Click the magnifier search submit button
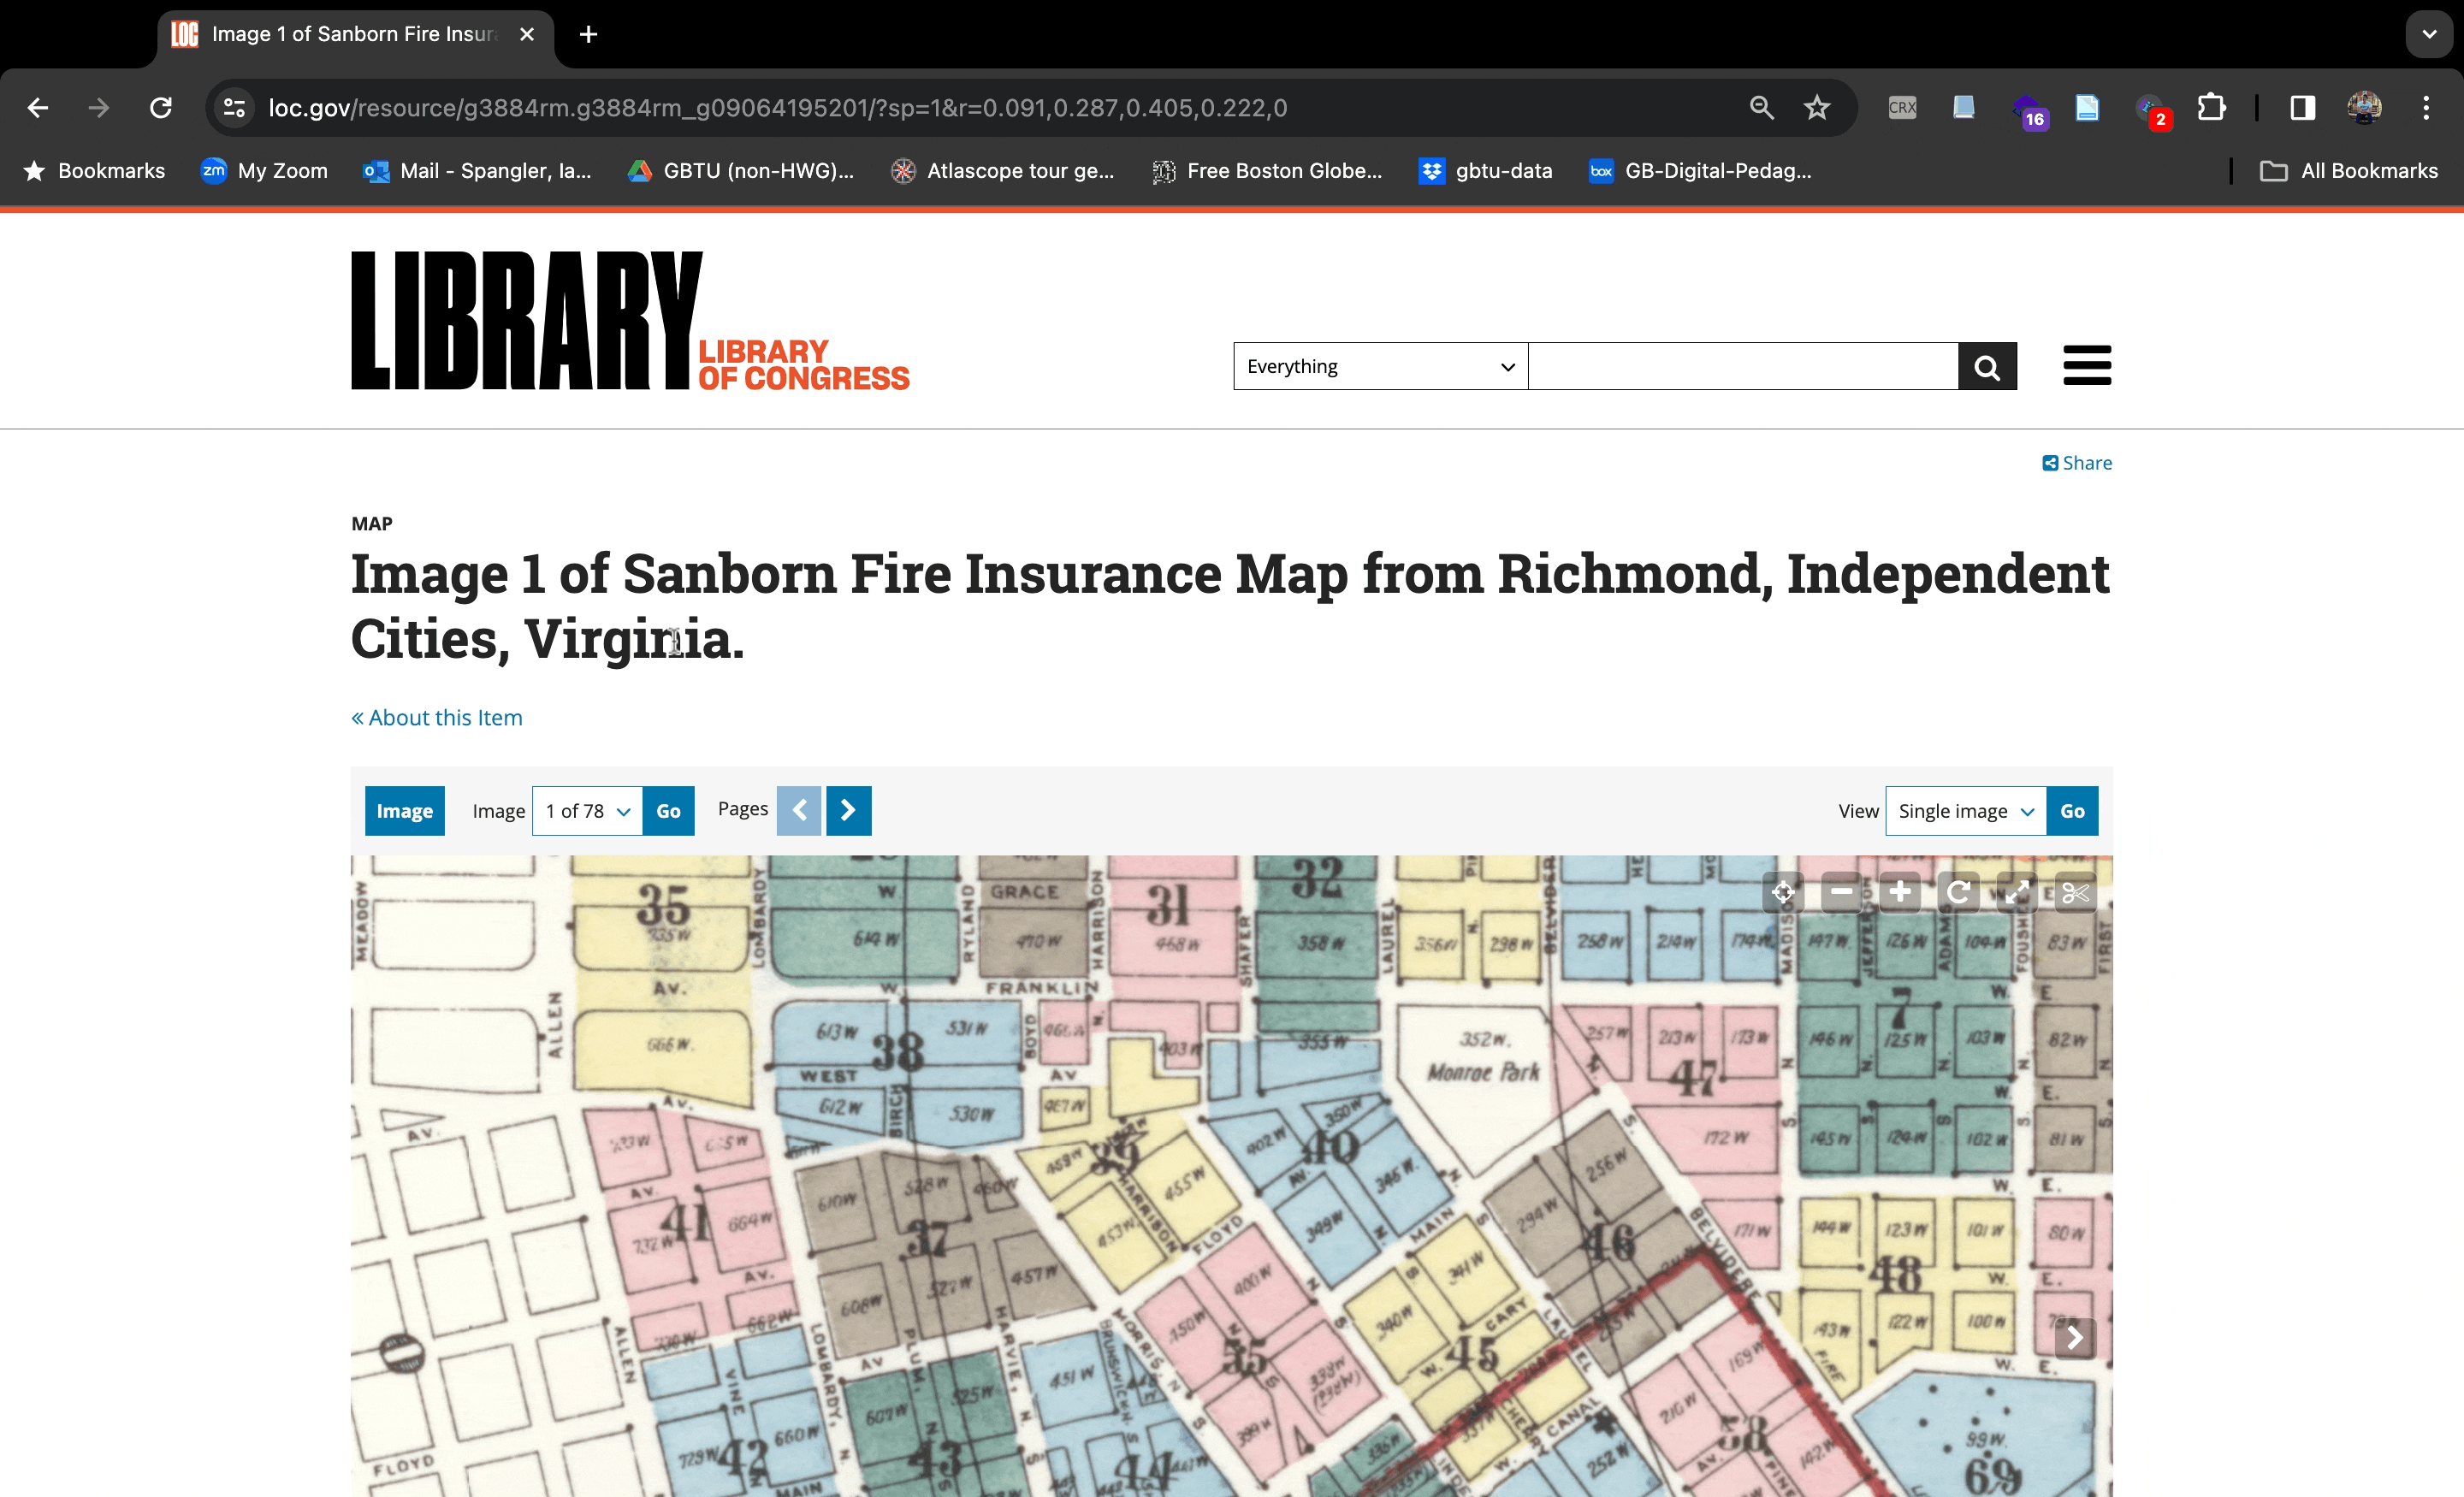This screenshot has height=1497, width=2464. (x=1987, y=366)
